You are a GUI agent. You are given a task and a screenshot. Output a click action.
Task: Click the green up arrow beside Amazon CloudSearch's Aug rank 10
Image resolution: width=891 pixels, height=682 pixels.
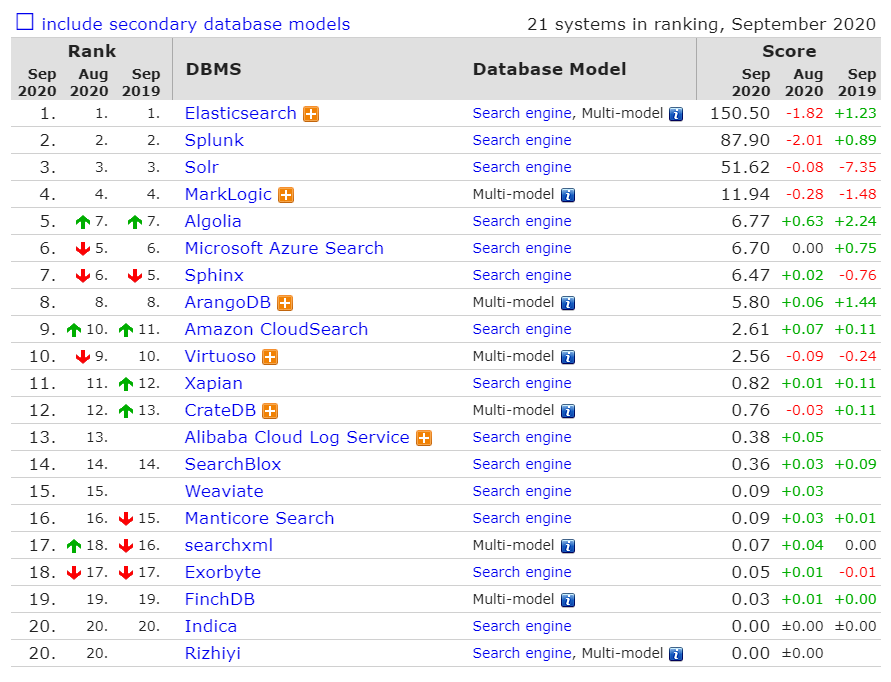74,330
